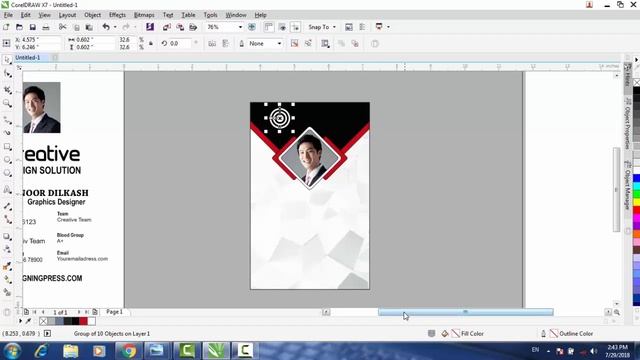Open the Layout menu

pyautogui.click(x=67, y=15)
